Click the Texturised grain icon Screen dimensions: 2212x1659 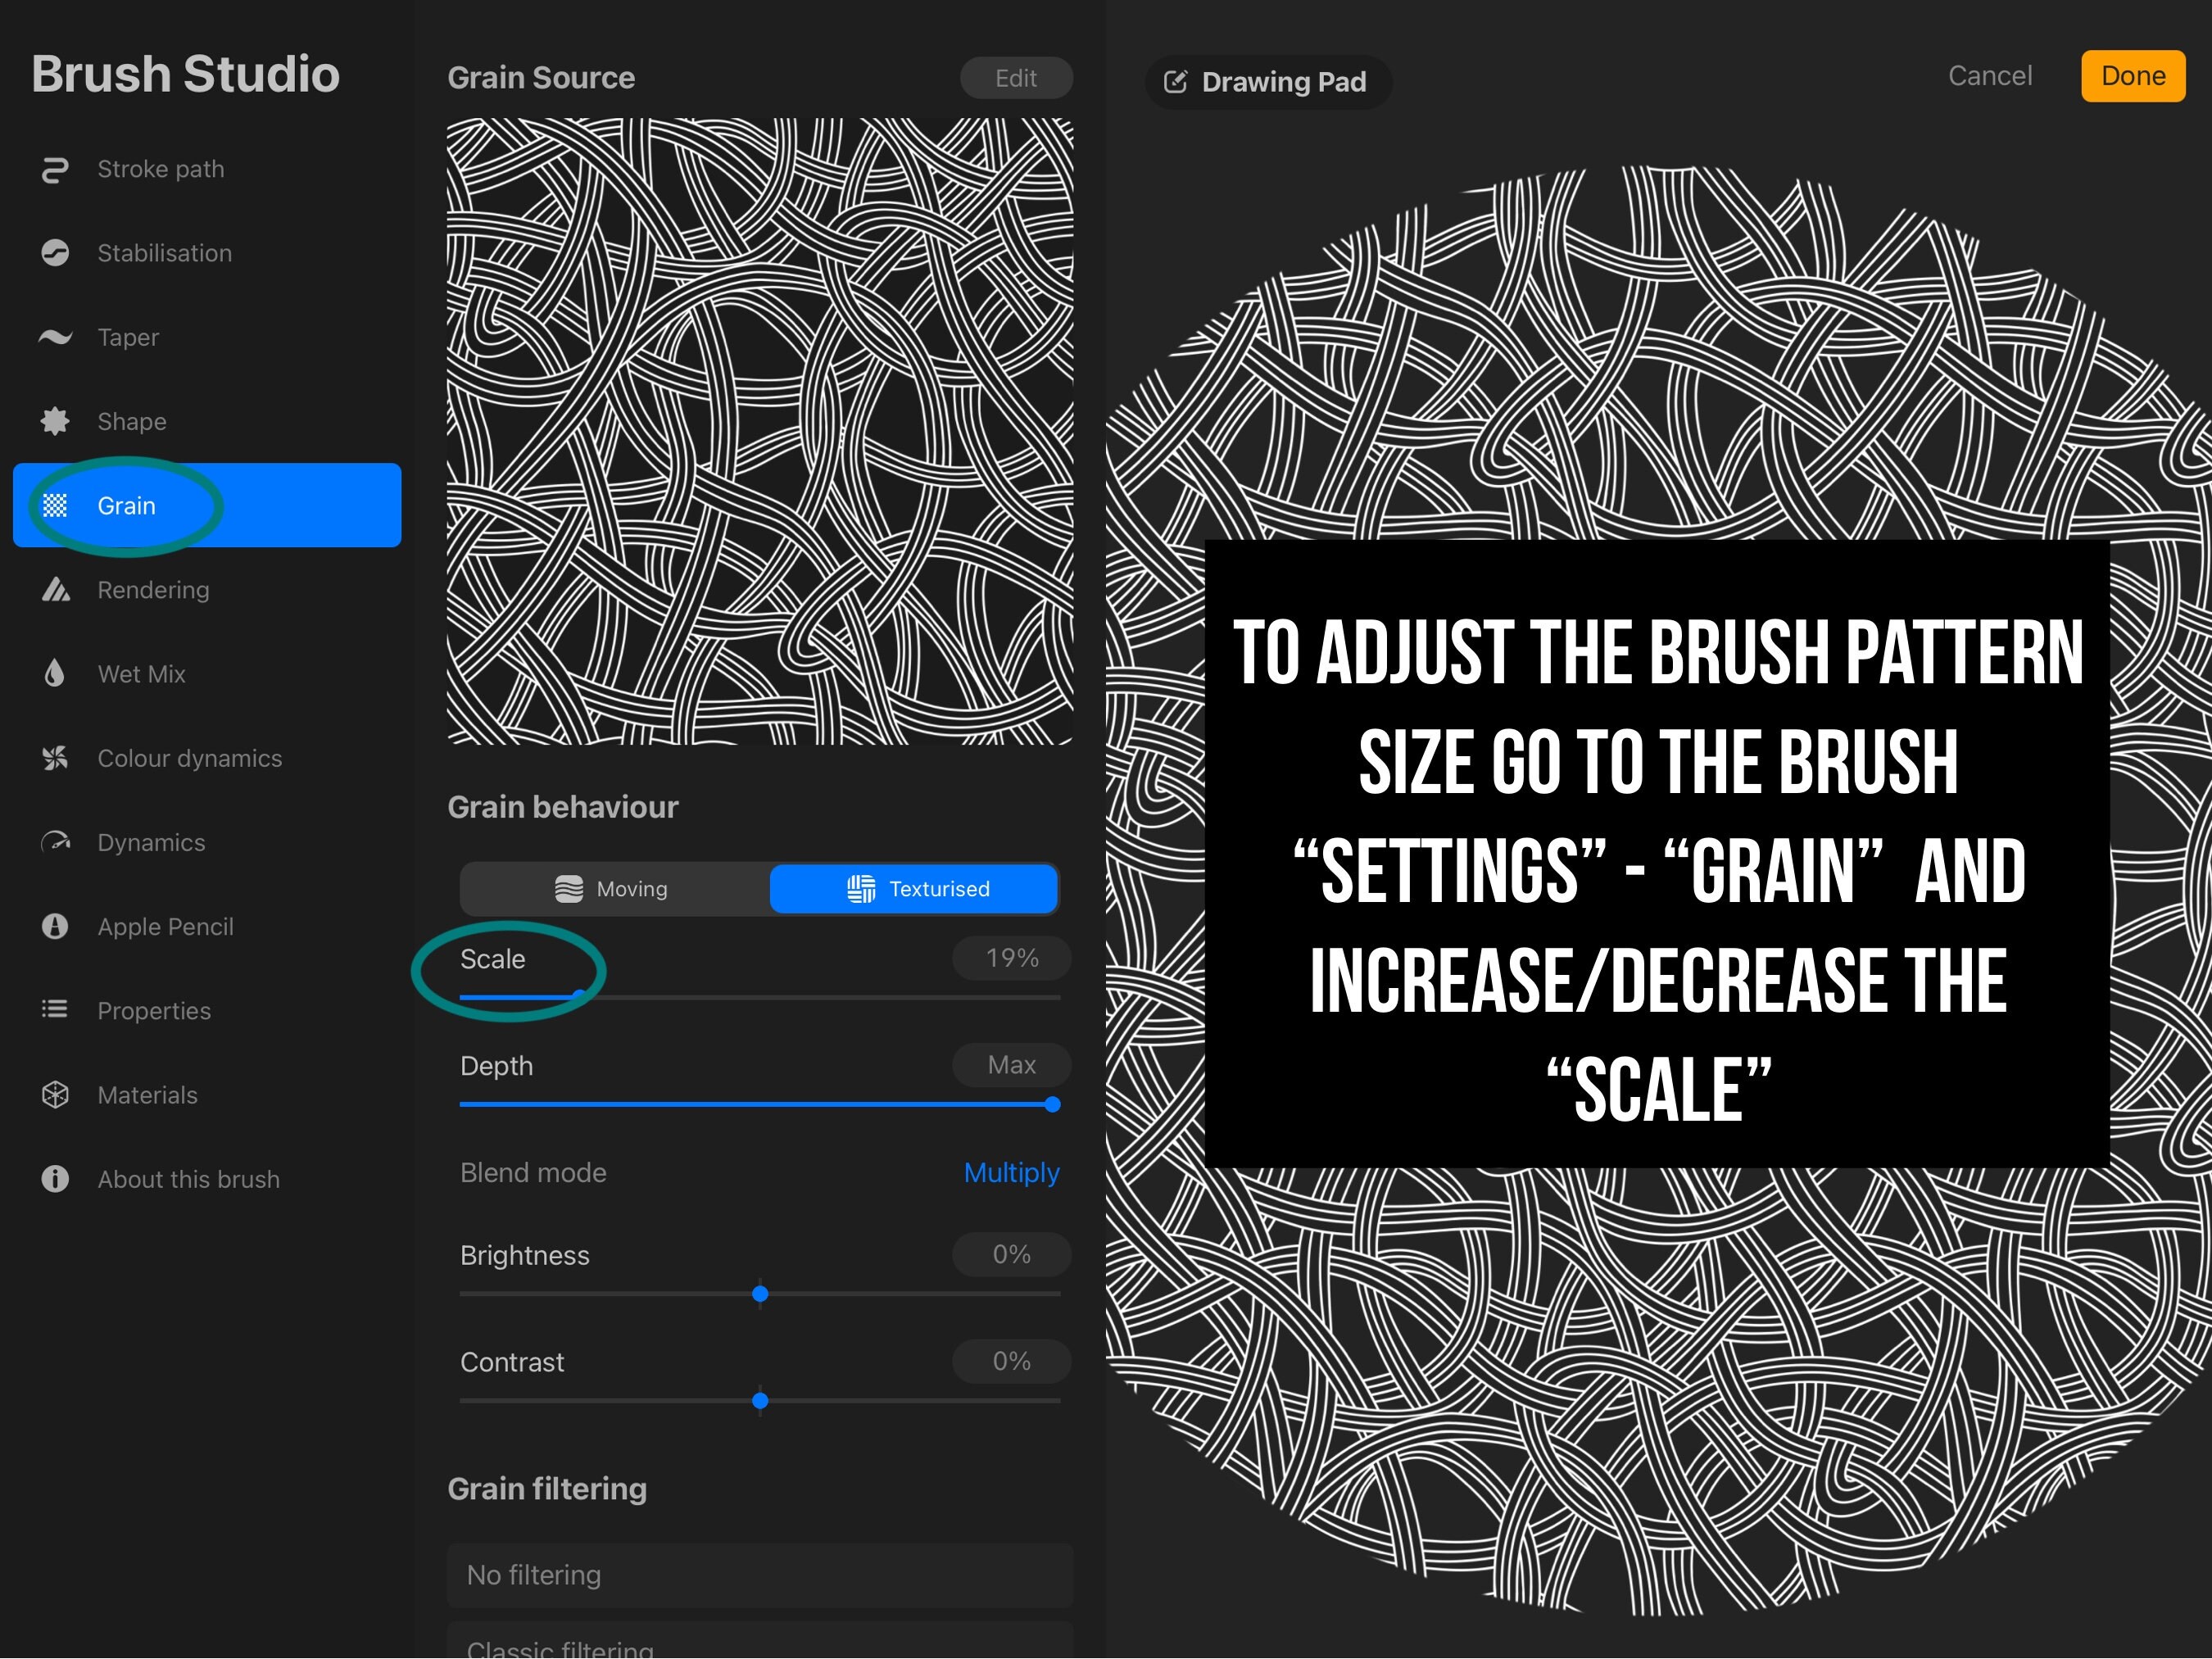point(861,889)
